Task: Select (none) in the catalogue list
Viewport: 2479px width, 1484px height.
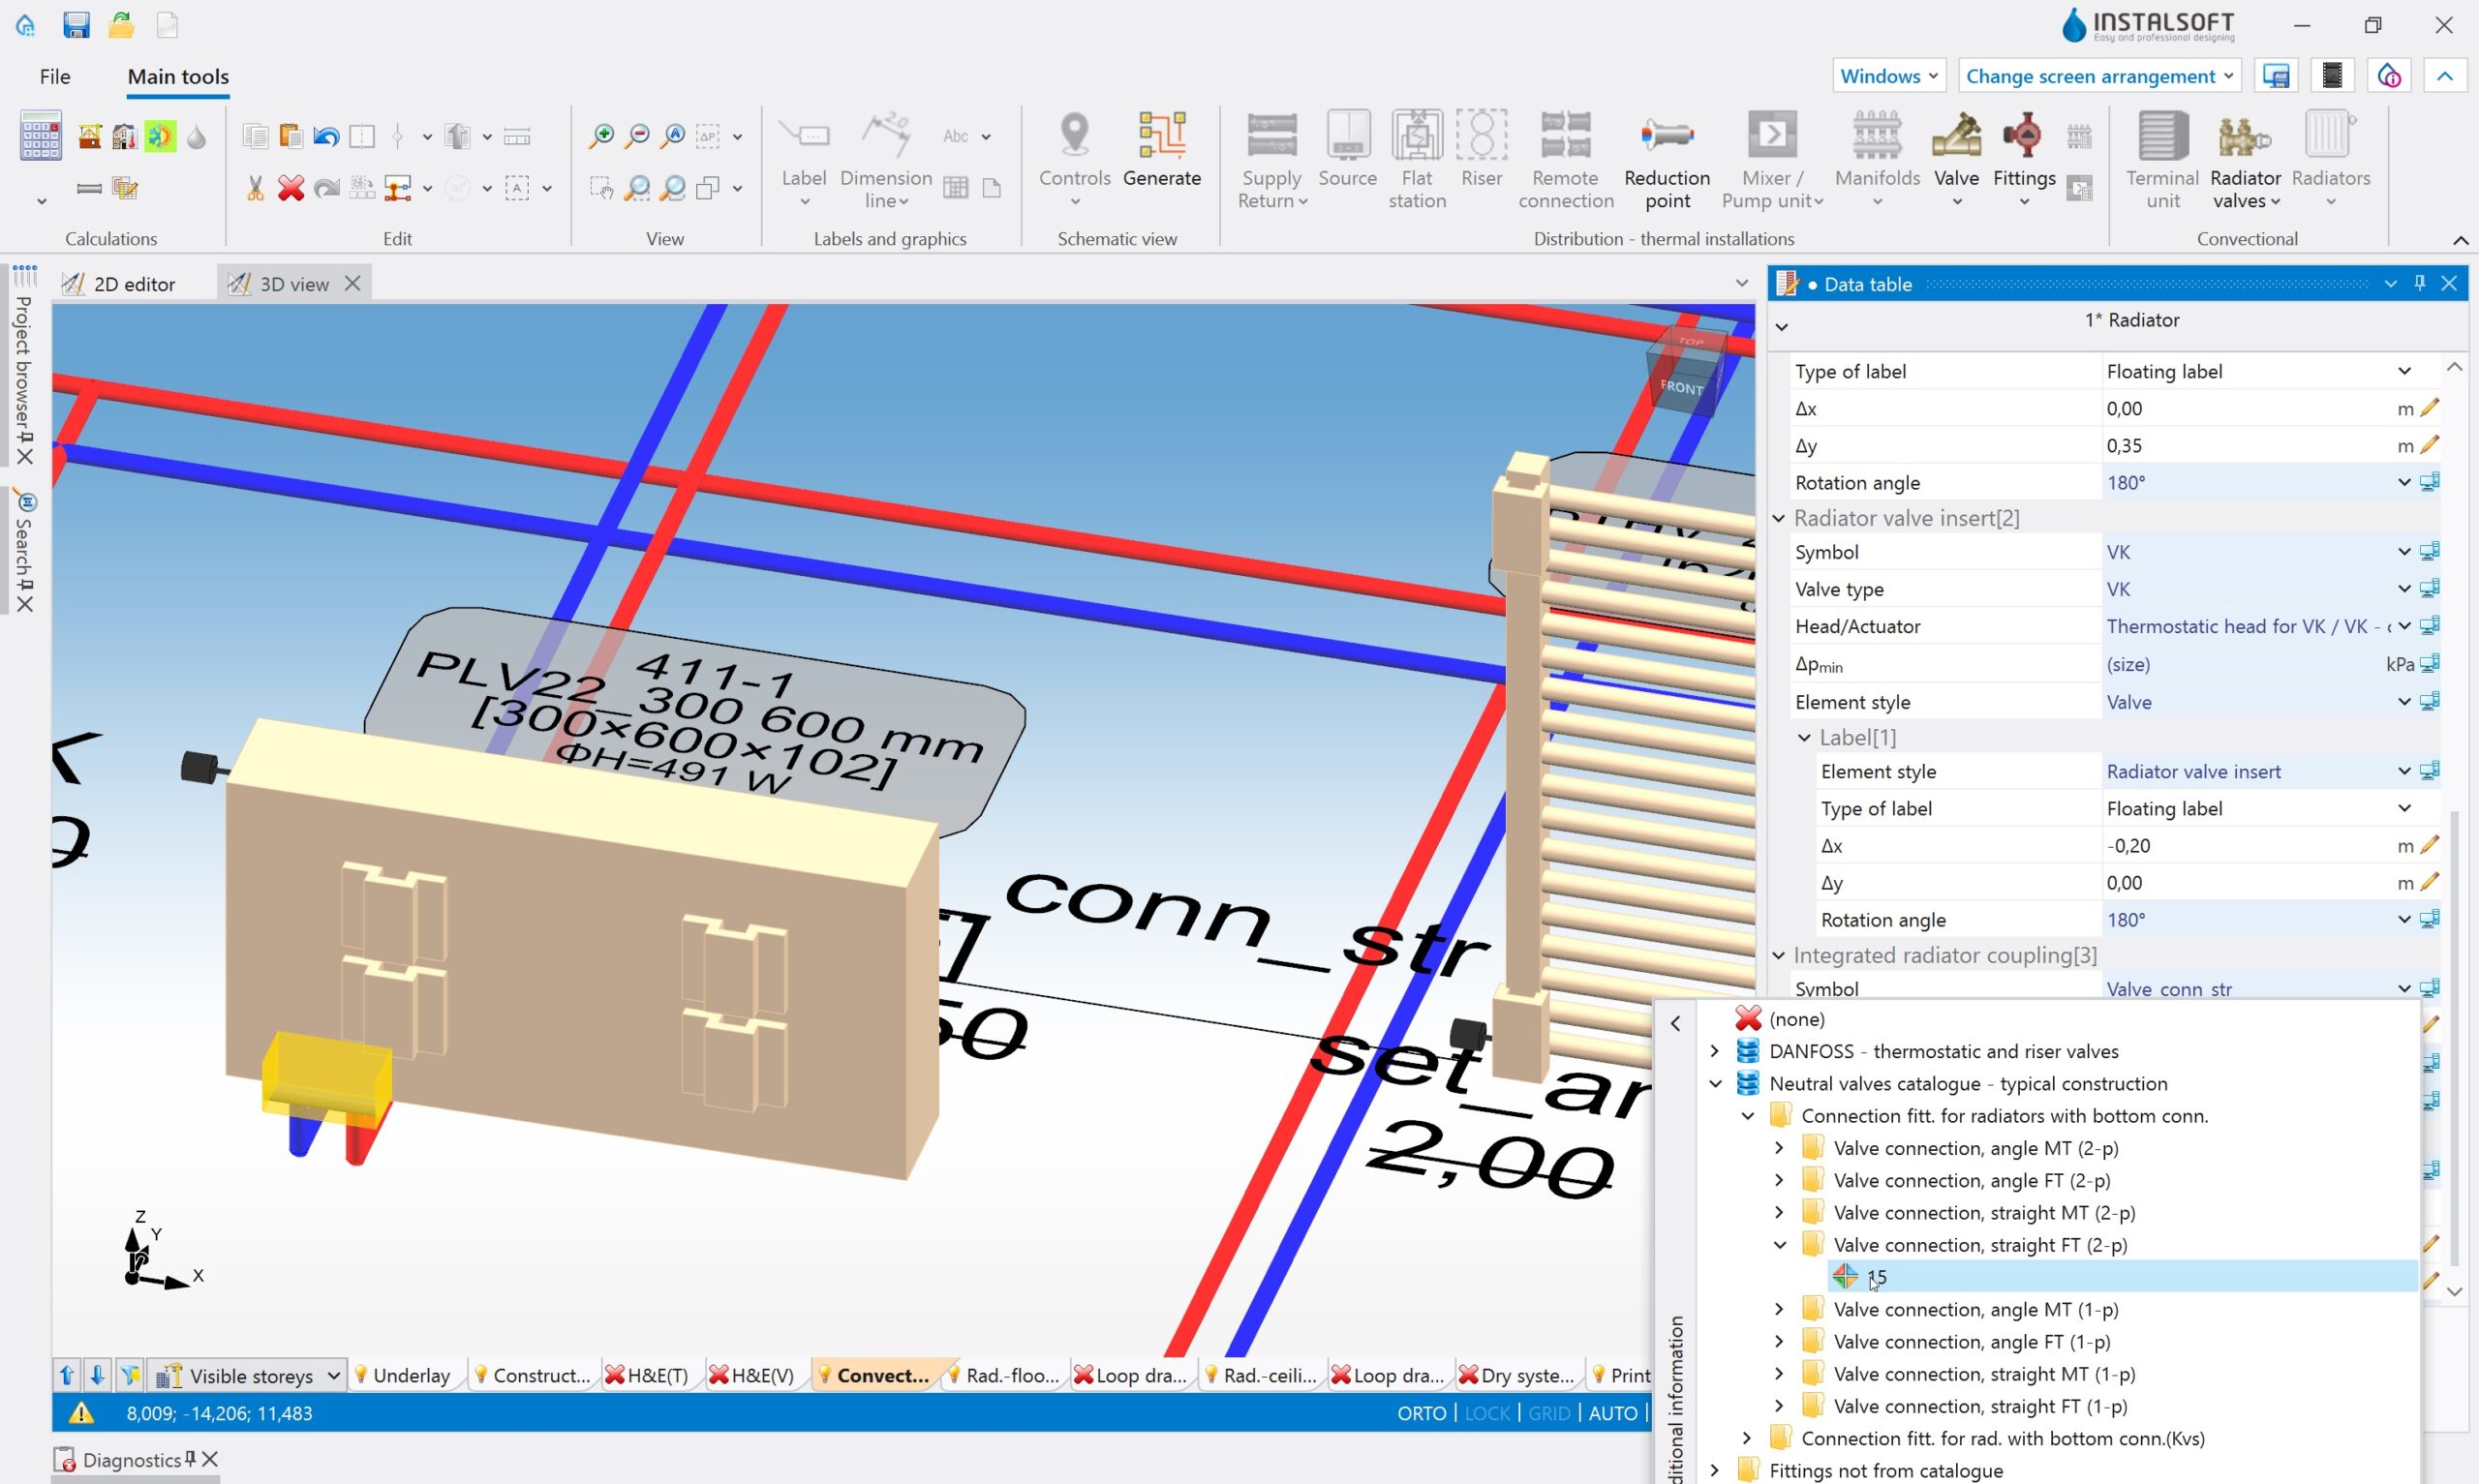Action: (x=1797, y=1019)
